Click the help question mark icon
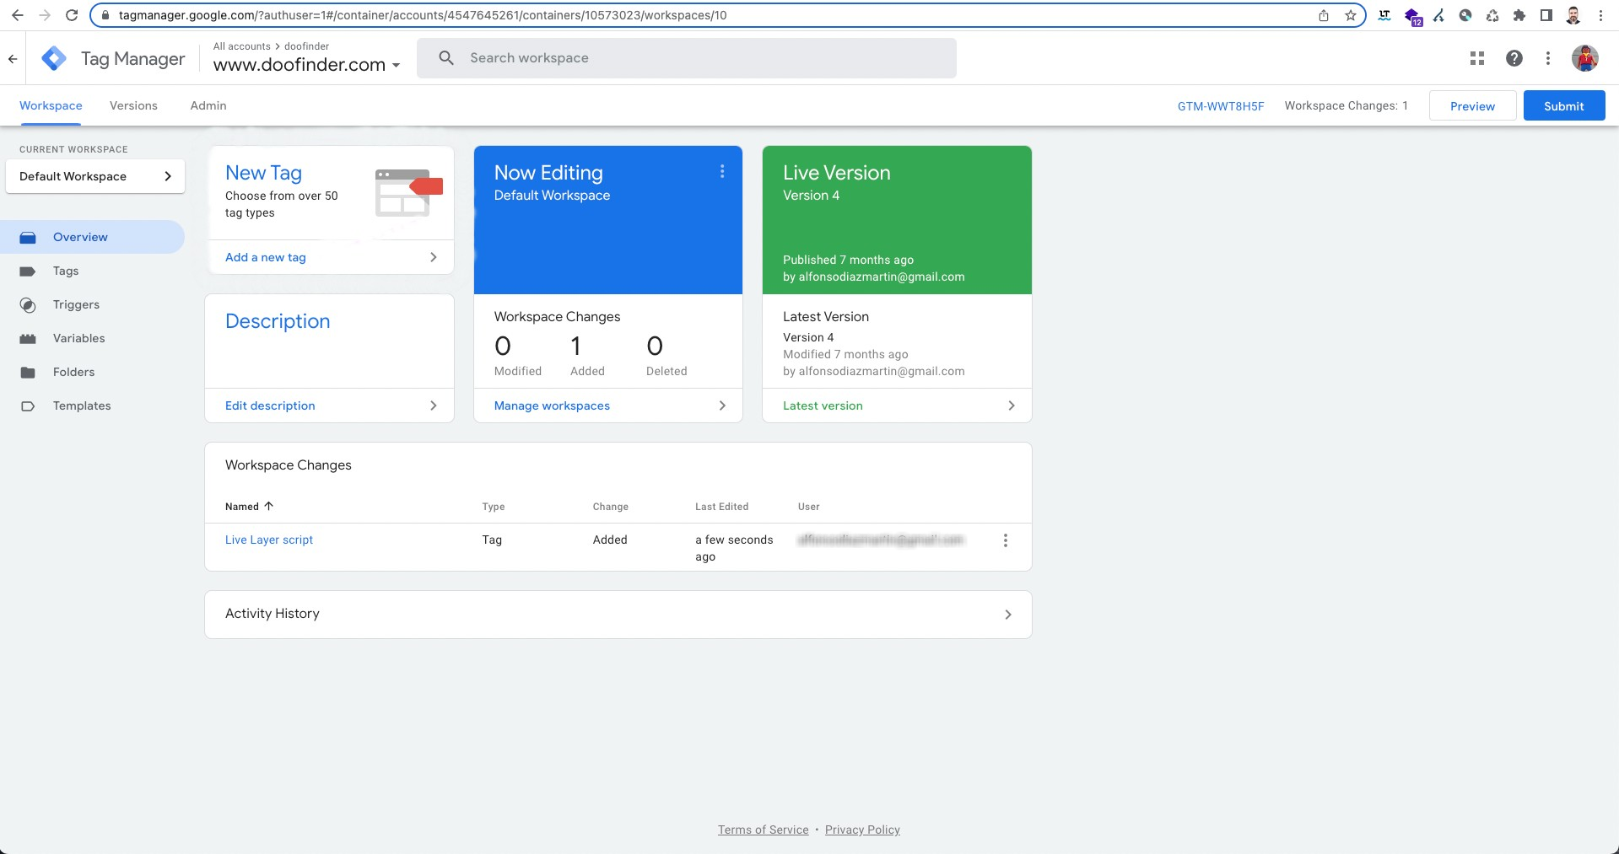The image size is (1619, 854). coord(1514,59)
